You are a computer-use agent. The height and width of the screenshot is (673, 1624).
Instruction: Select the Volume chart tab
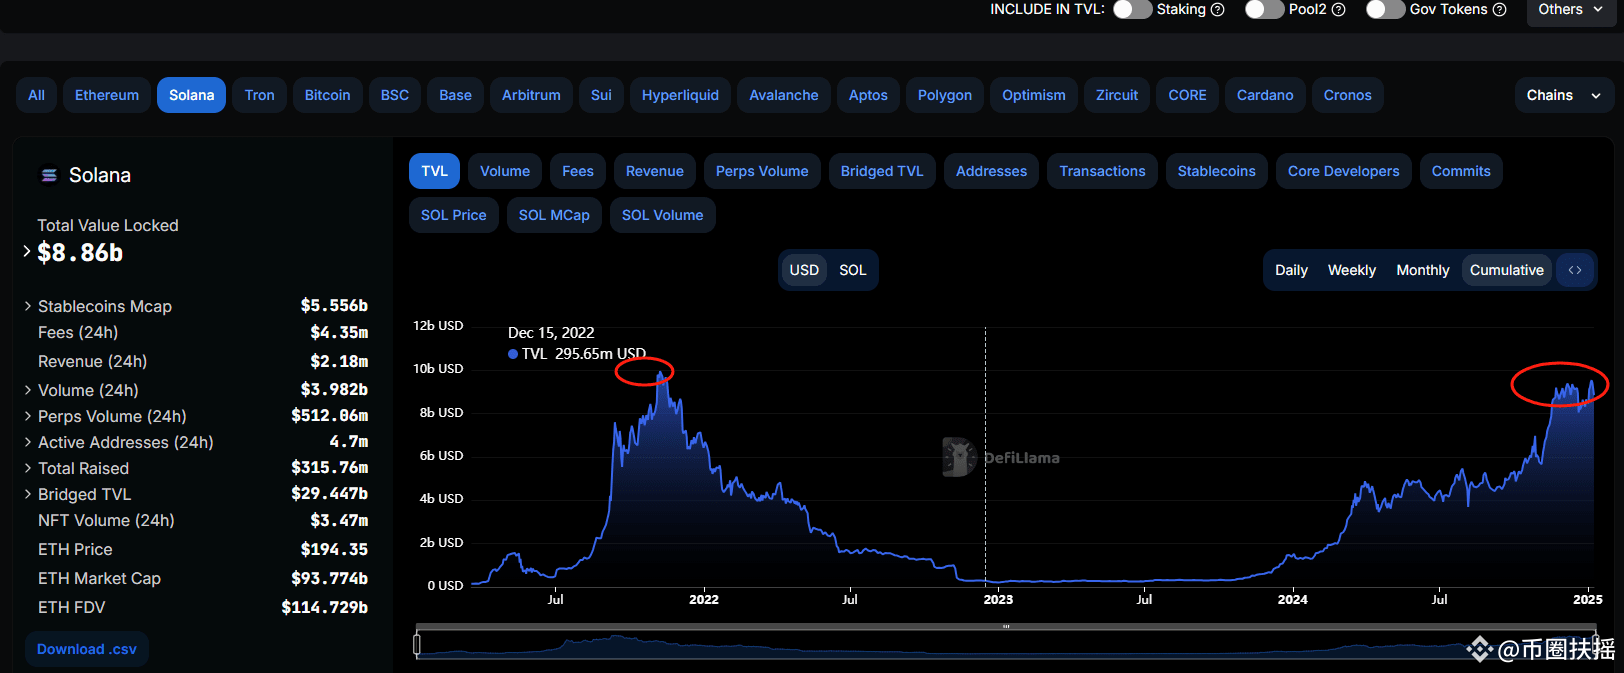point(505,171)
